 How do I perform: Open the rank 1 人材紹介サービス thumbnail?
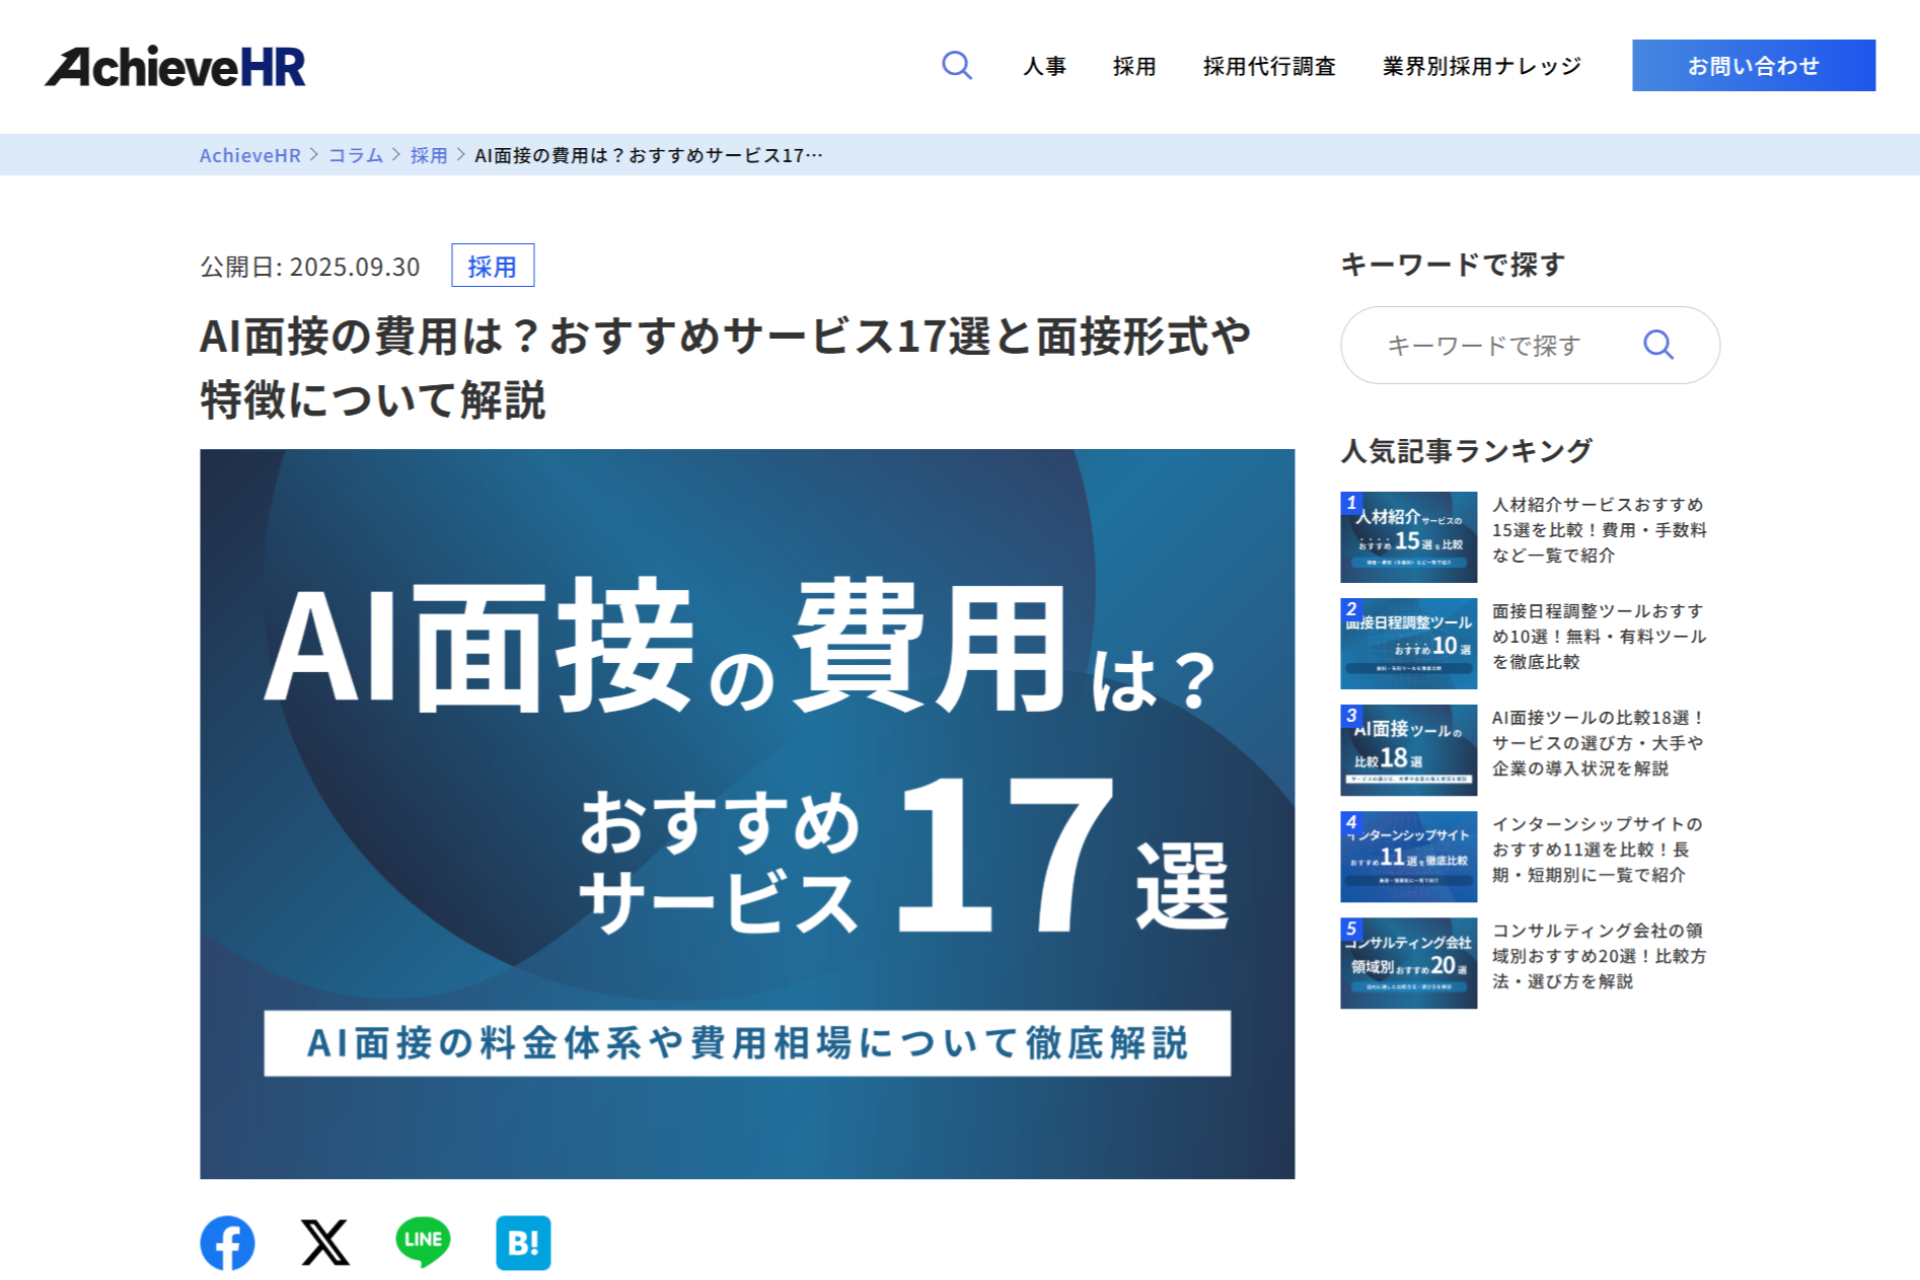[1408, 537]
